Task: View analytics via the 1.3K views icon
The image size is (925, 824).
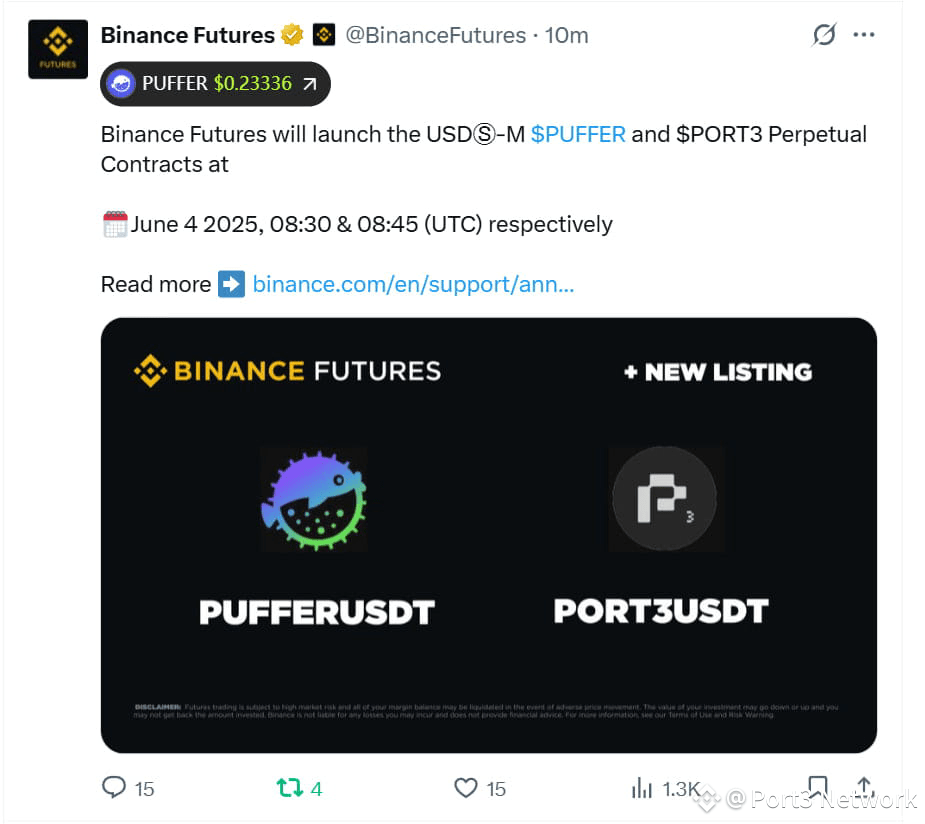Action: pos(641,788)
